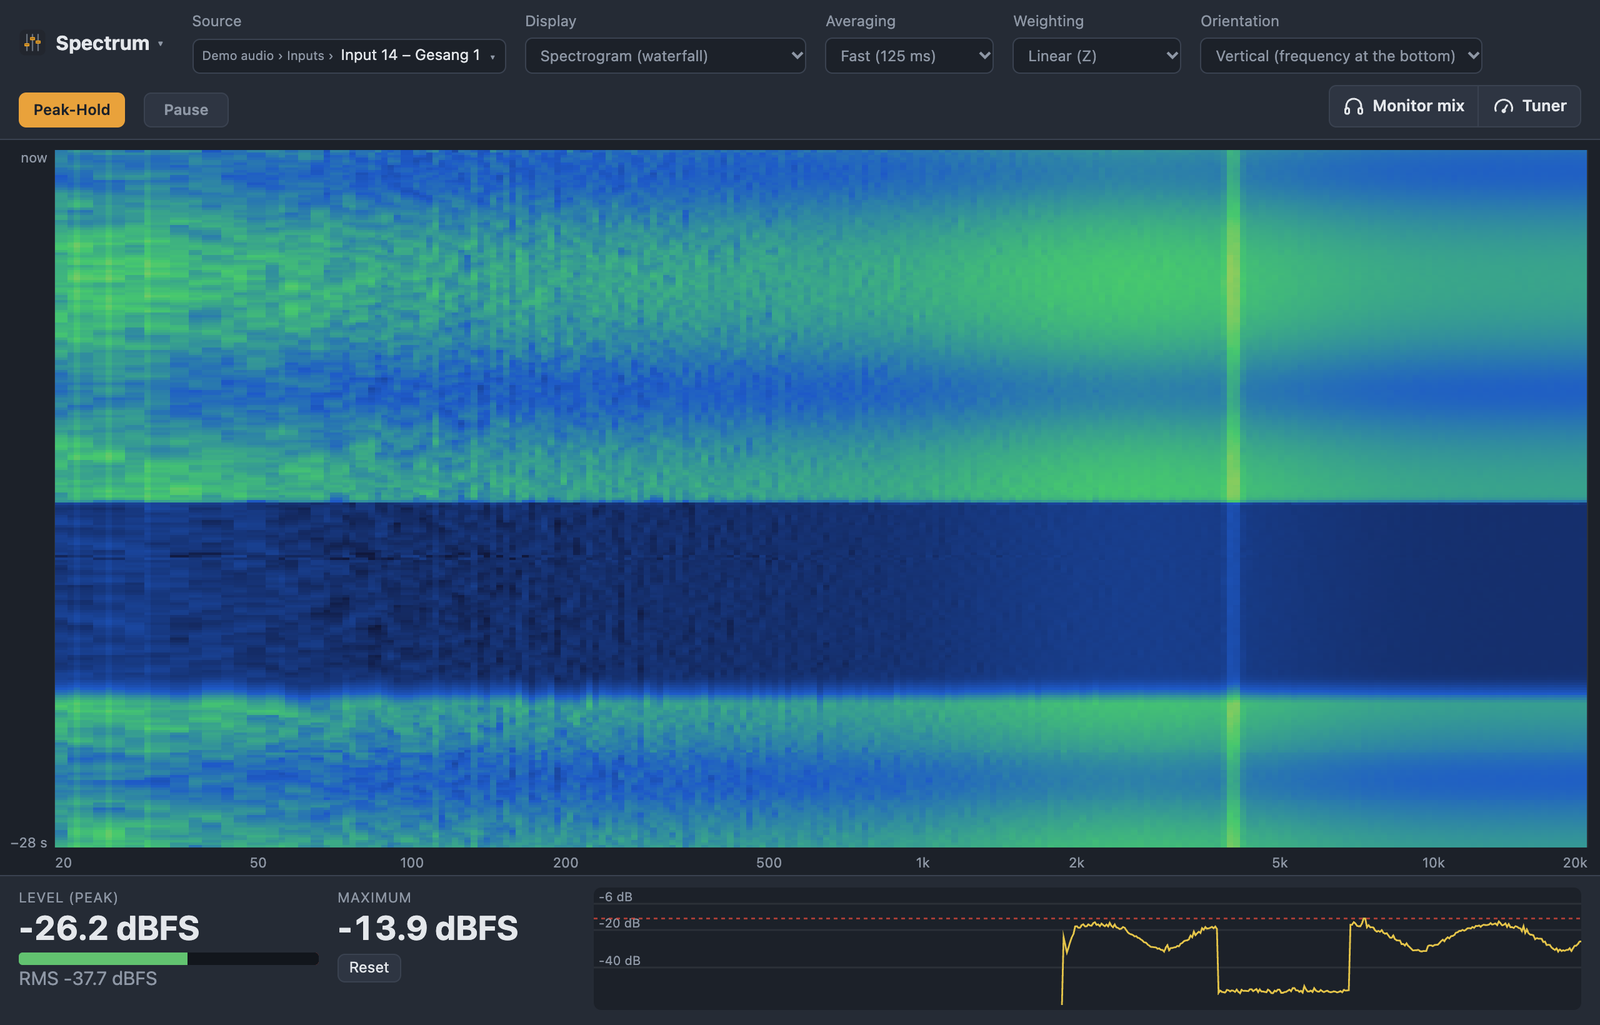Open the Orientation dropdown
This screenshot has width=1600, height=1025.
click(1341, 56)
